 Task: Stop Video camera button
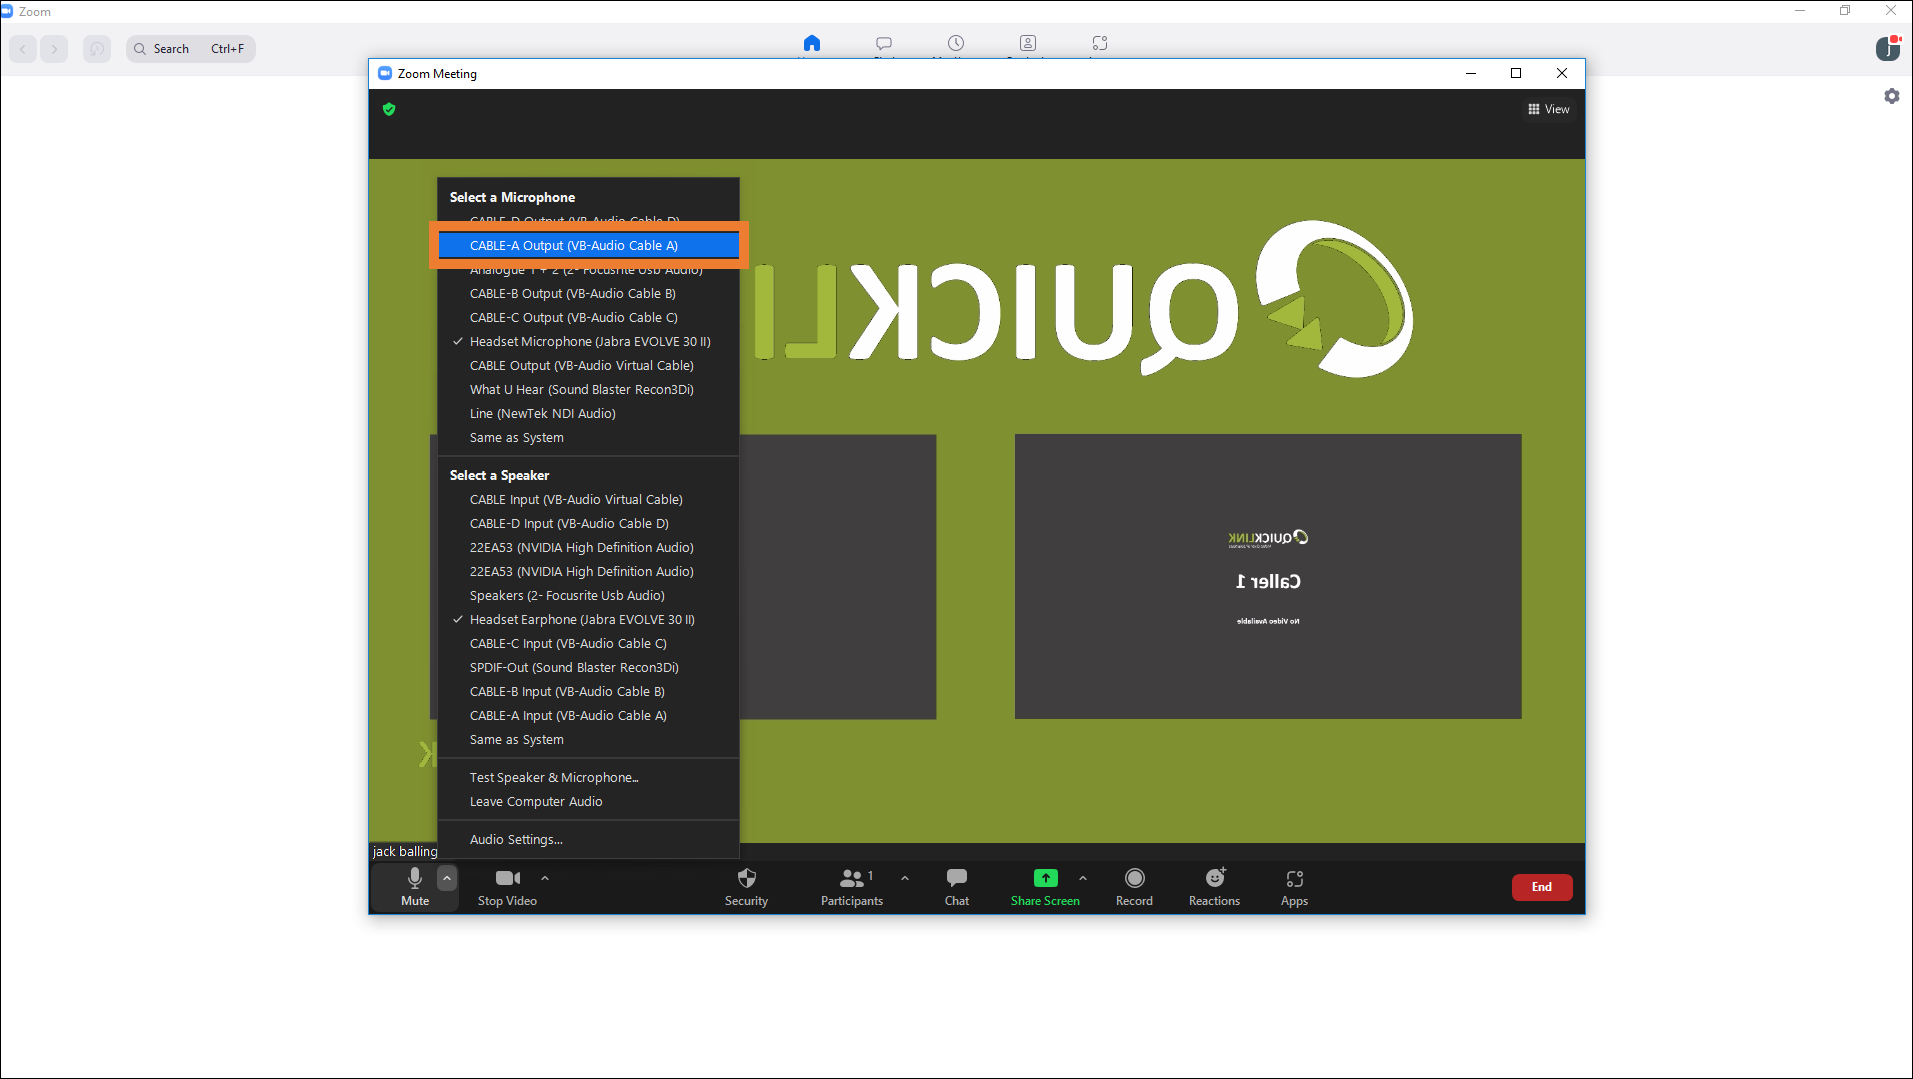coord(507,886)
